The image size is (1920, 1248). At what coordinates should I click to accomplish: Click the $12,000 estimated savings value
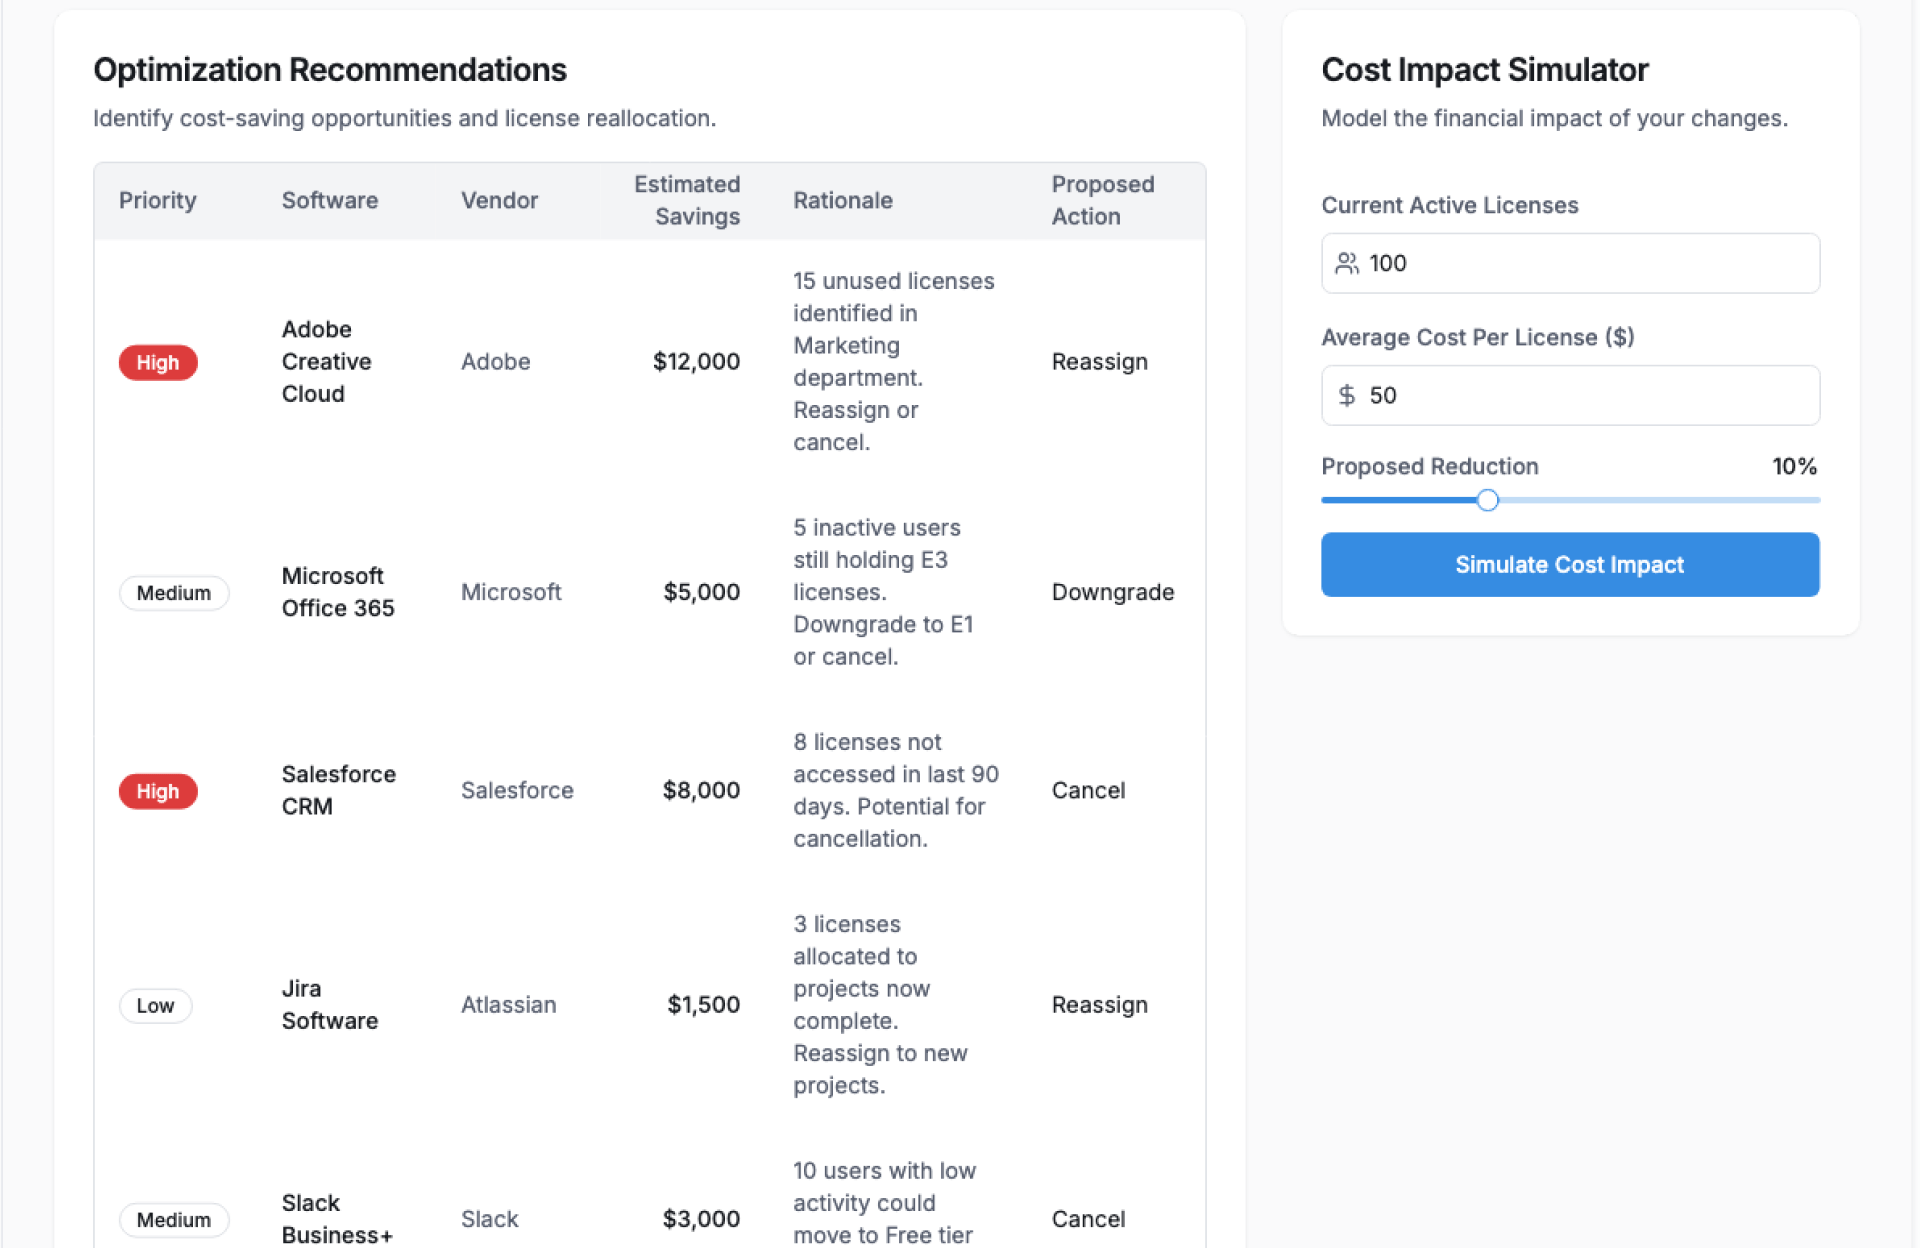point(696,361)
